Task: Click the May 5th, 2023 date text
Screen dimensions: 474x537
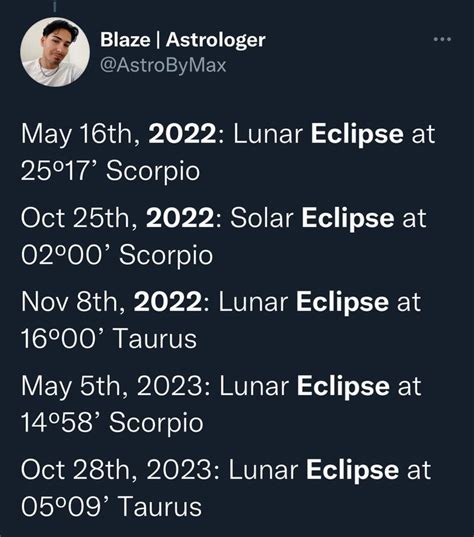Action: (x=116, y=386)
